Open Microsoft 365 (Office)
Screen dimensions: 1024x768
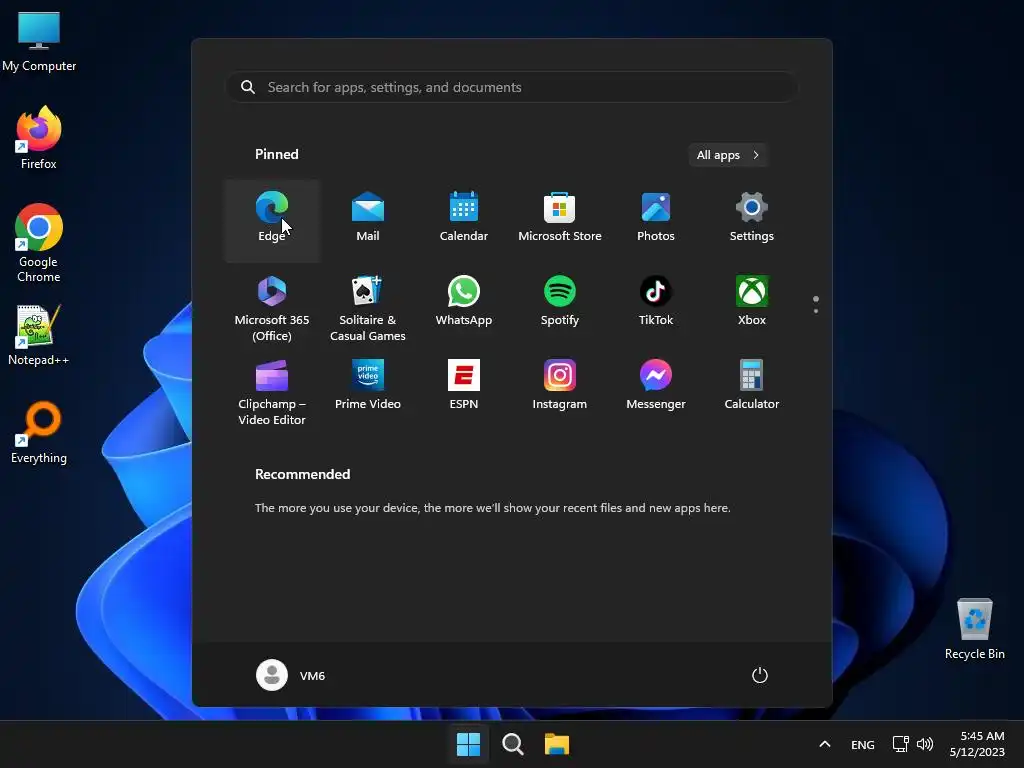coord(272,308)
